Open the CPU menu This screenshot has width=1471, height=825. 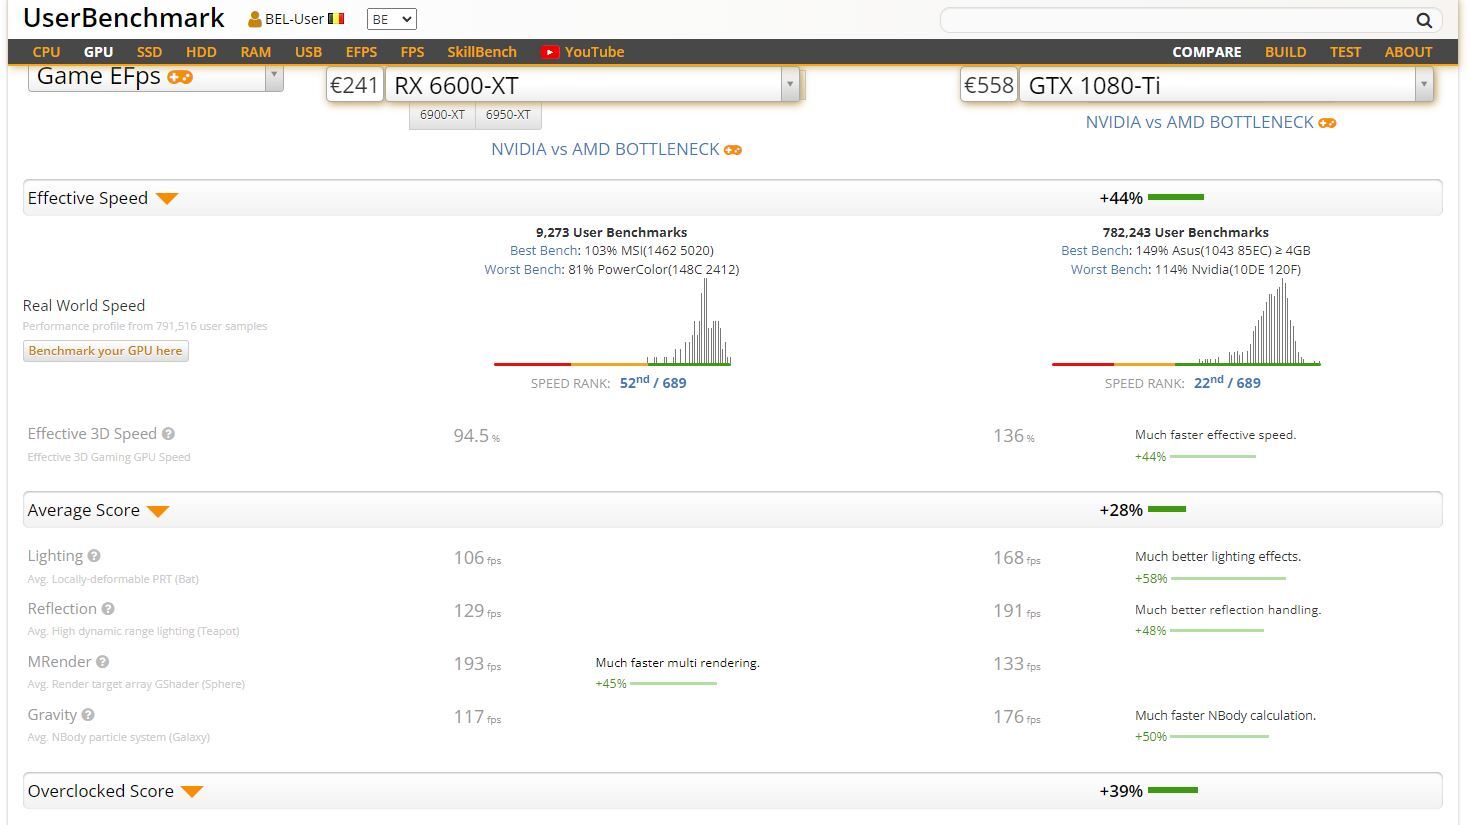pyautogui.click(x=46, y=52)
